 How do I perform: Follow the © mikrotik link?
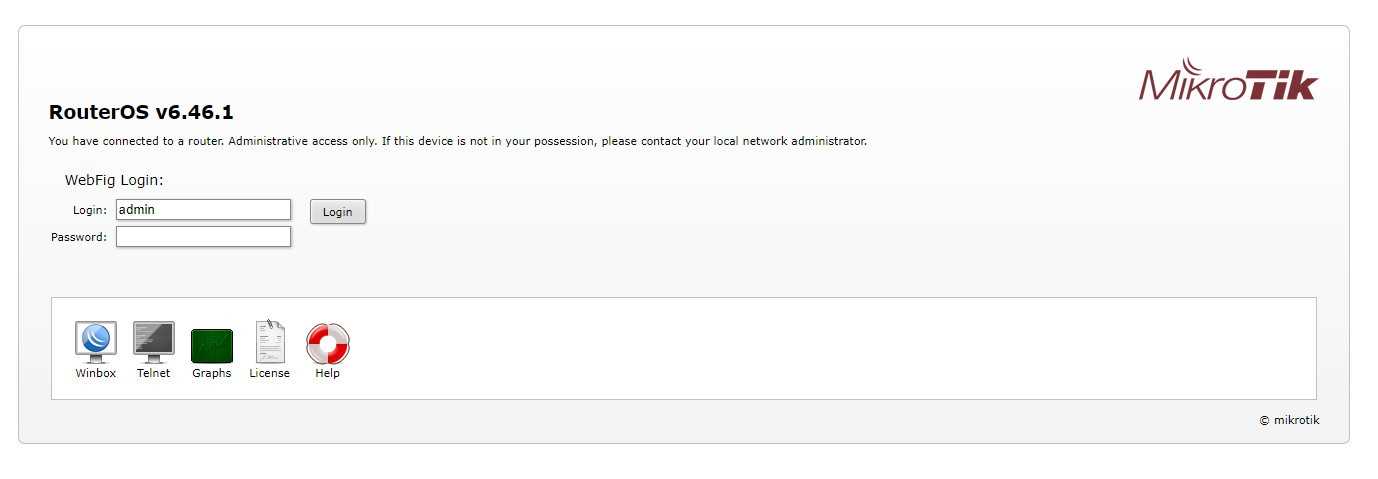(1289, 420)
